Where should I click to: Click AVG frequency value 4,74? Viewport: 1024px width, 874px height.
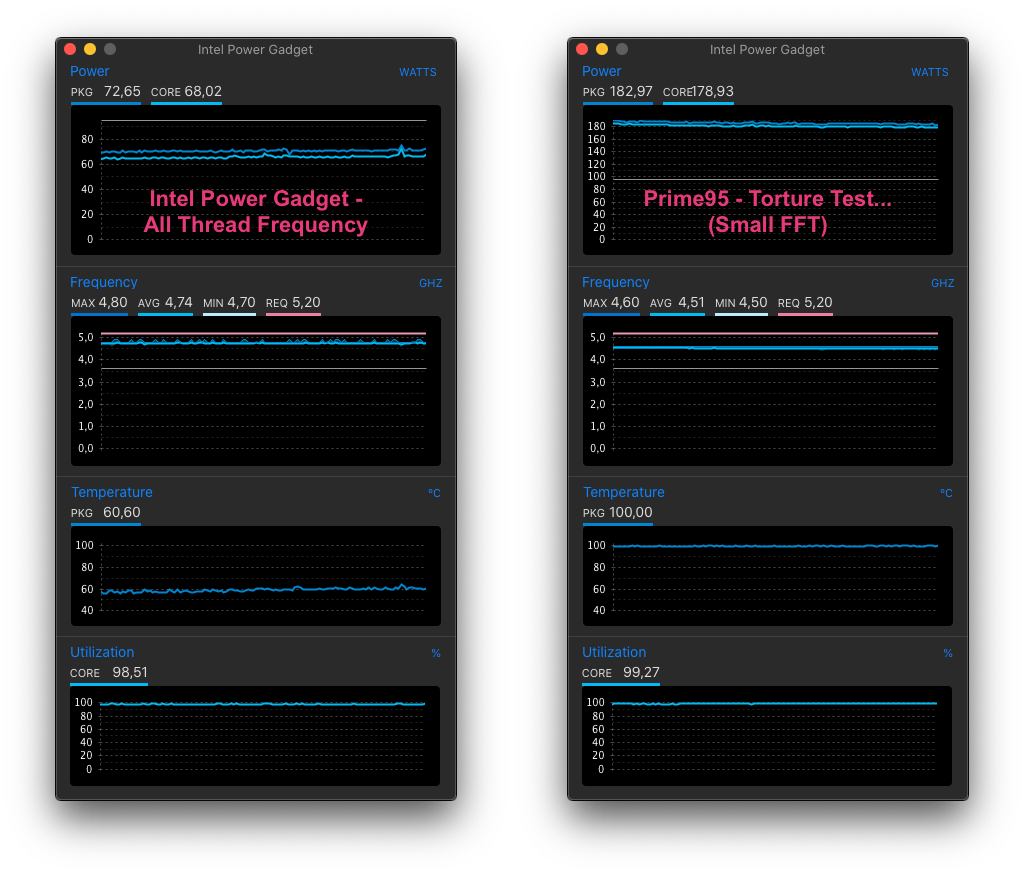pyautogui.click(x=179, y=302)
